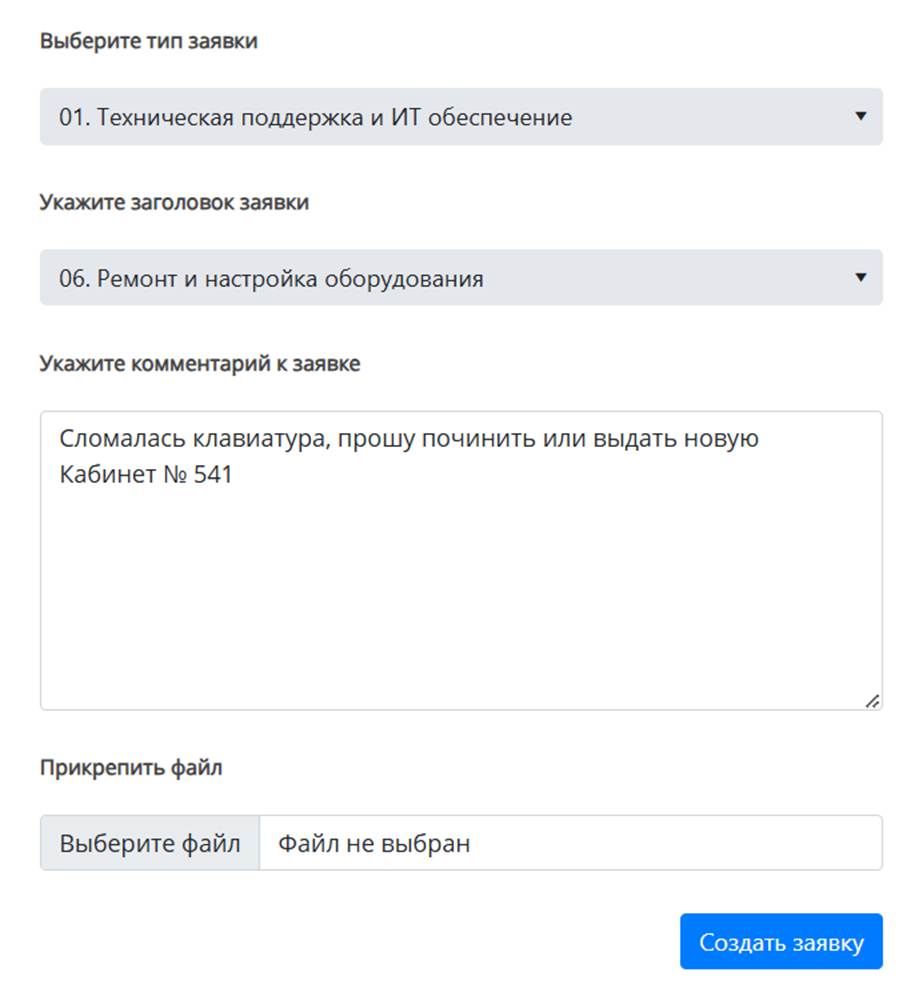Place cursor on the word 'новую'
903x988 pixels.
click(x=726, y=439)
